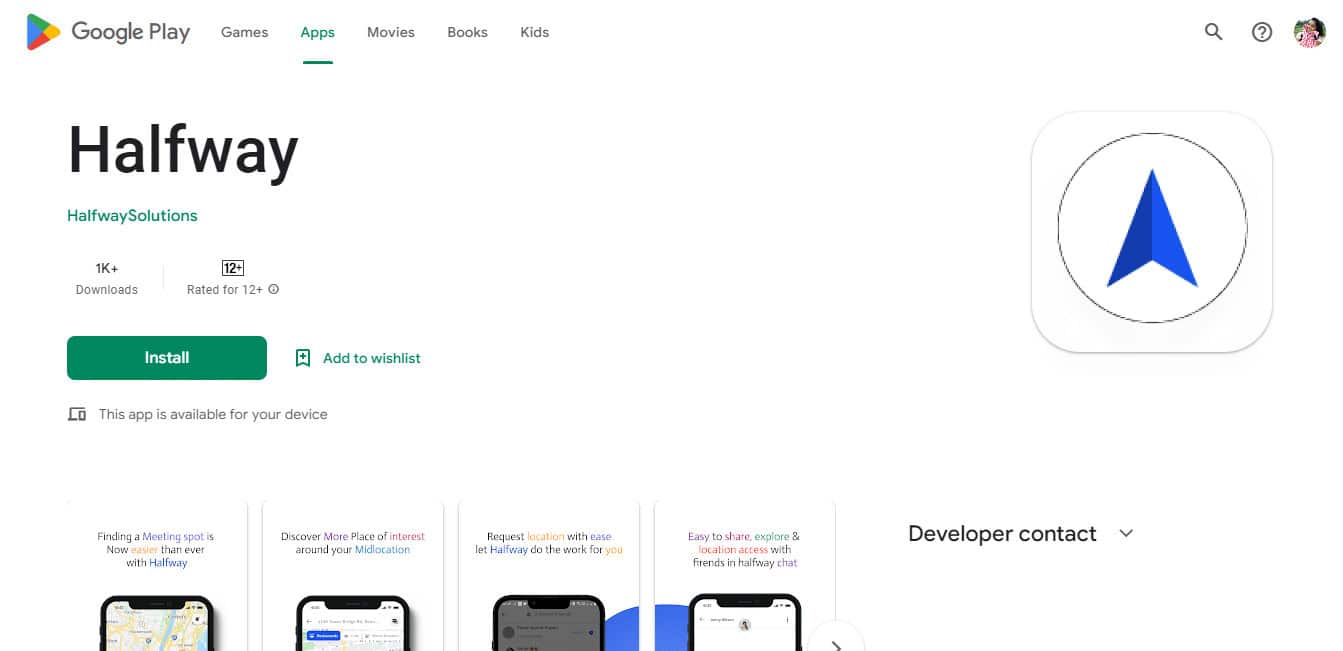Open the search icon
This screenshot has height=651, width=1343.
(1213, 32)
